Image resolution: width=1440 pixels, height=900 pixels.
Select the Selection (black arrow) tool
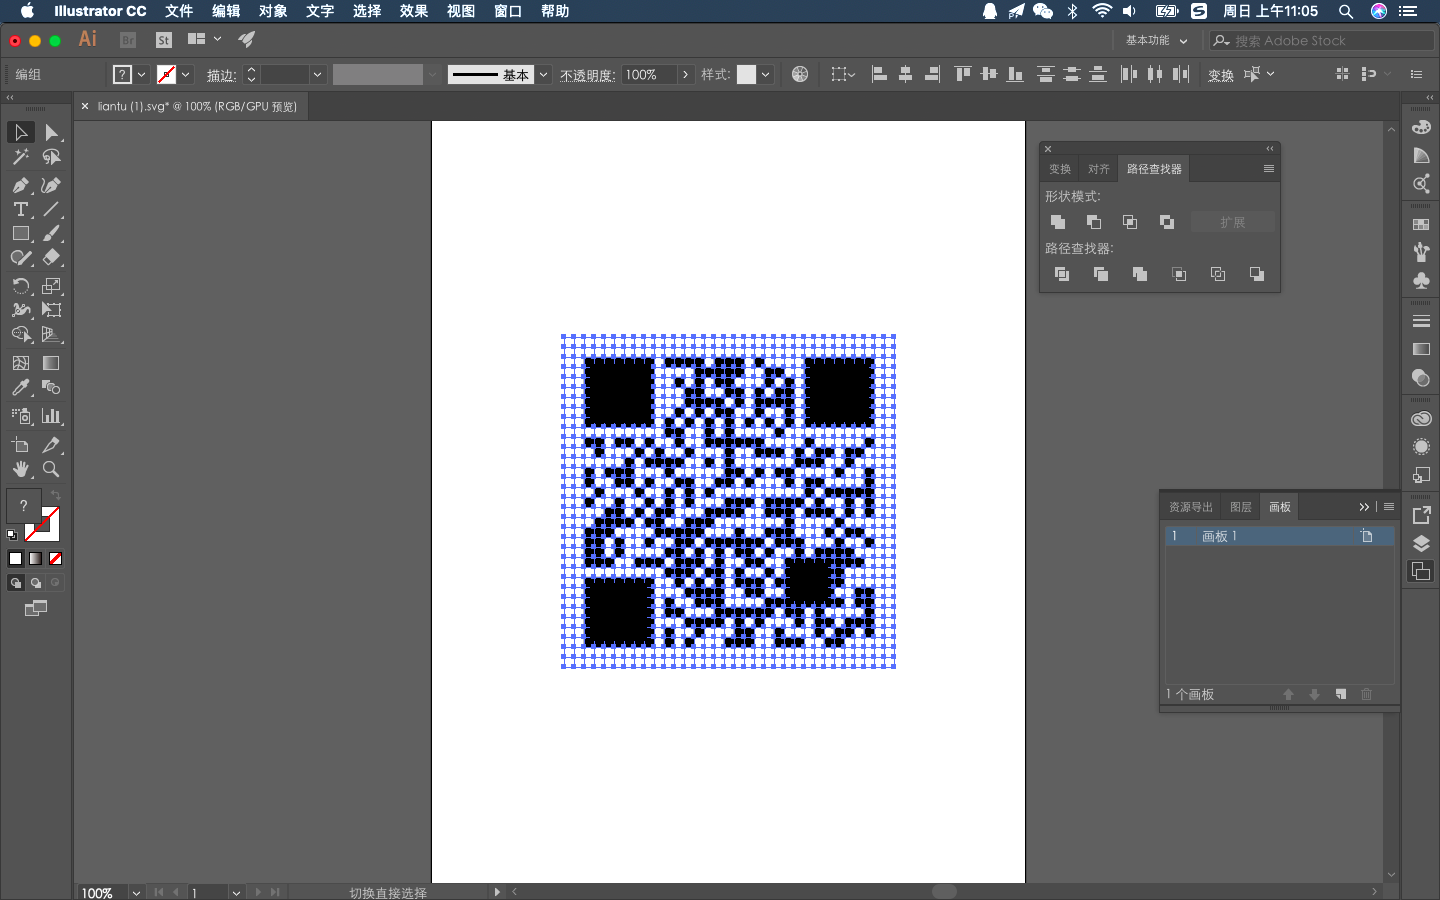pos(20,132)
